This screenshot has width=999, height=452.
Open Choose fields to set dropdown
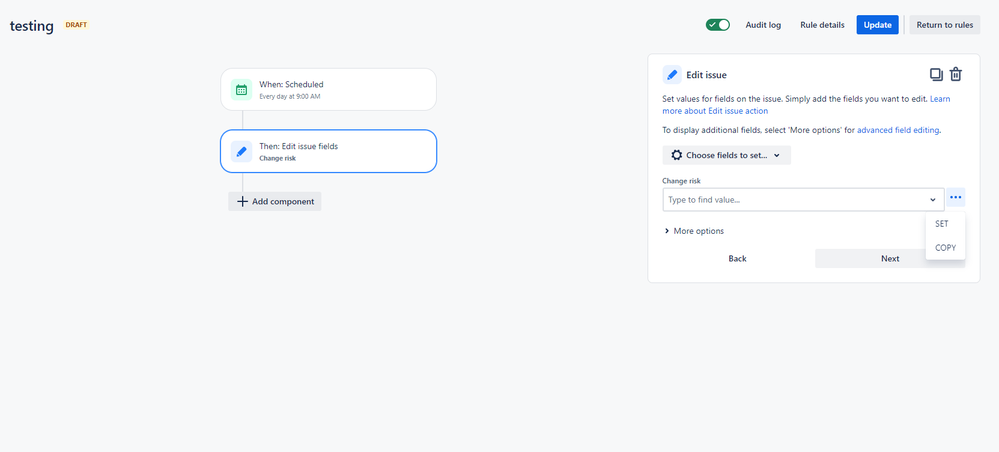[726, 155]
